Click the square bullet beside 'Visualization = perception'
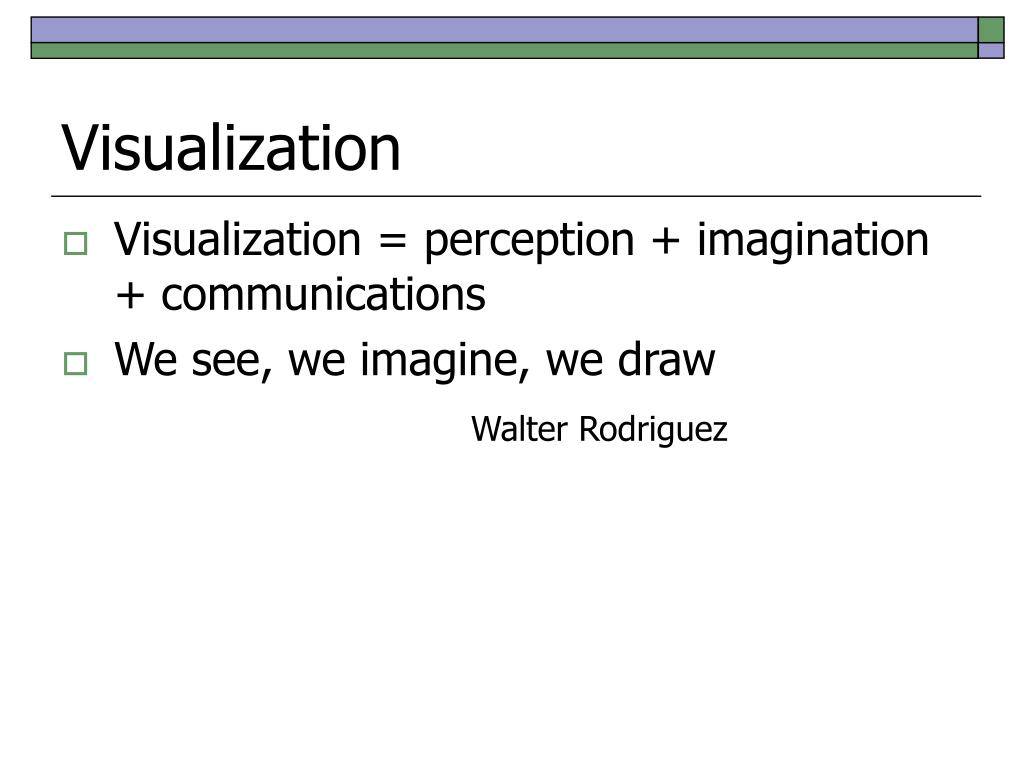The height and width of the screenshot is (768, 1024). point(76,244)
